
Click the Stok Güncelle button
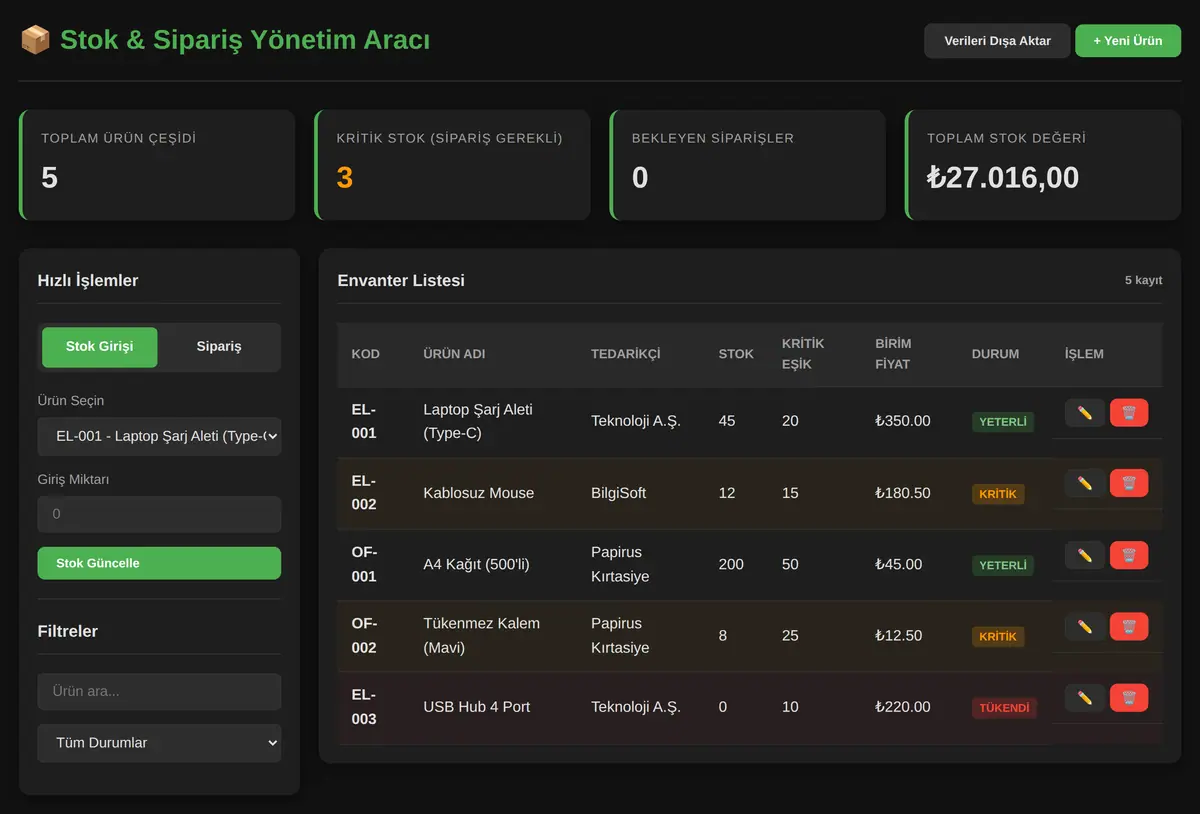pyautogui.click(x=159, y=563)
